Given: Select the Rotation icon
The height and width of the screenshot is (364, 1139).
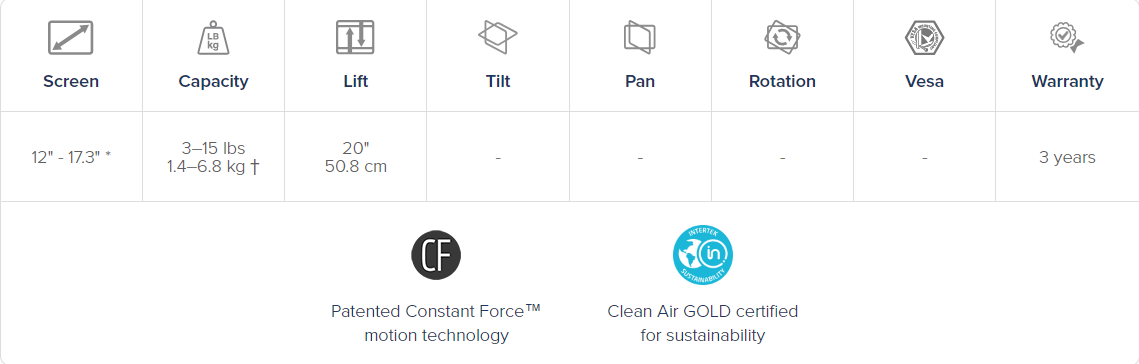Looking at the screenshot, I should (x=782, y=36).
